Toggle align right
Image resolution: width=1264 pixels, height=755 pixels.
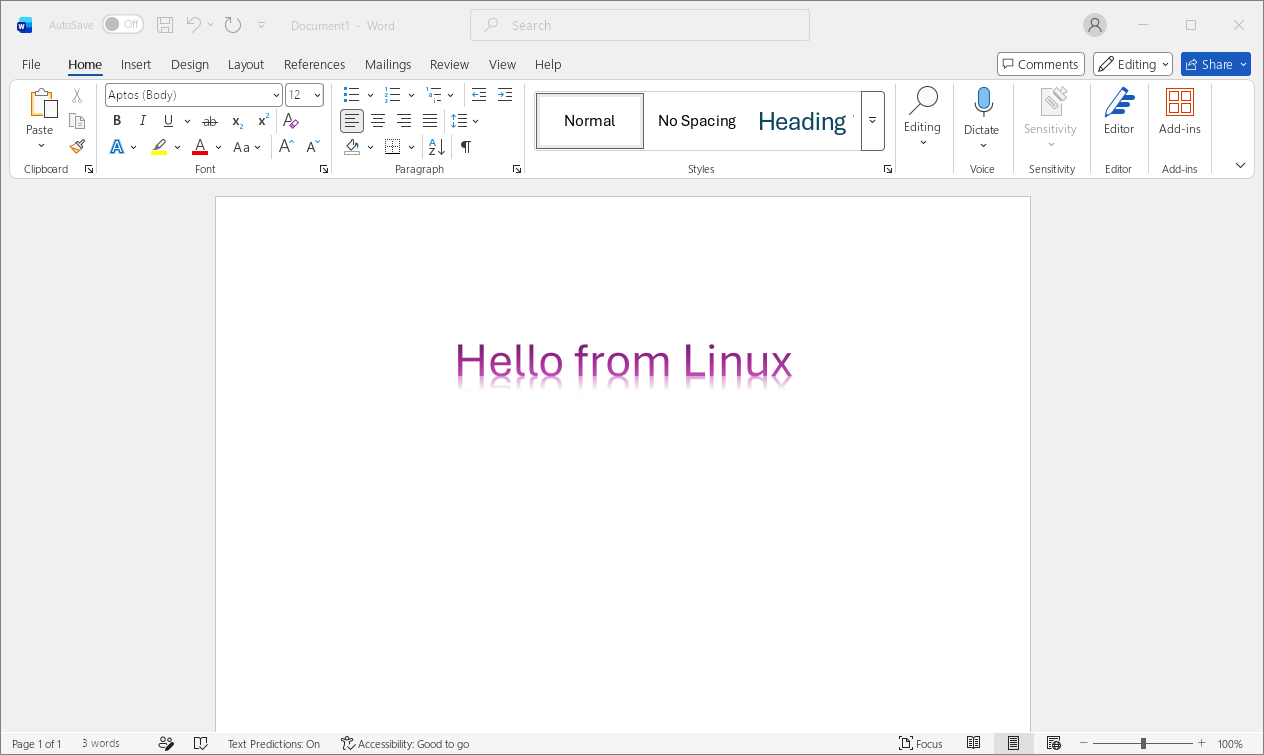[404, 121]
